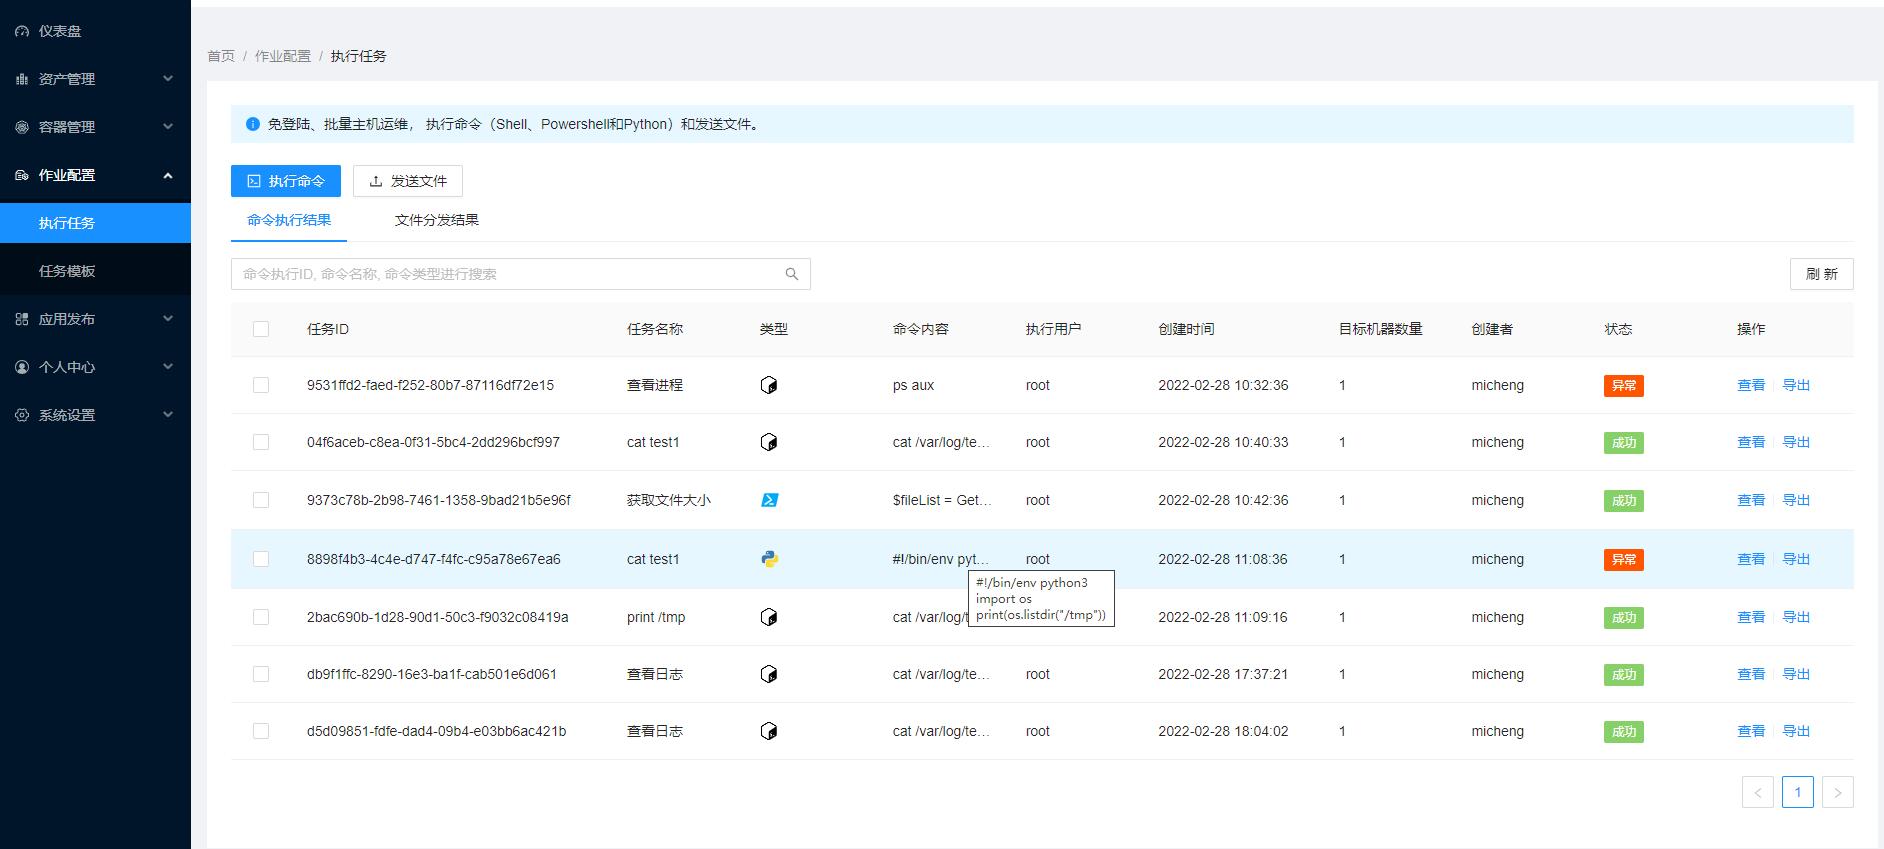This screenshot has height=849, width=1884.
Task: Click the 容器管理 sidebar icon
Action: click(22, 127)
